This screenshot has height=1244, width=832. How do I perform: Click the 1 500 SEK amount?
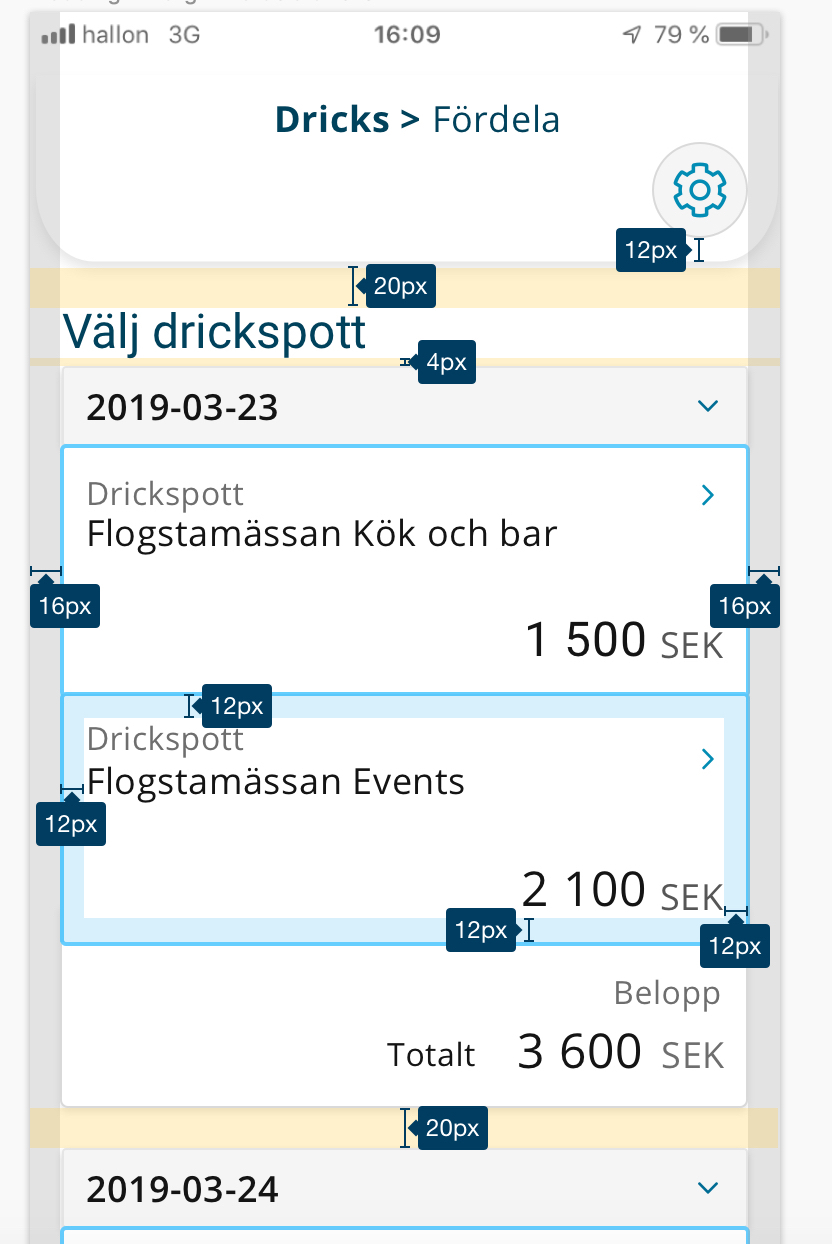point(624,640)
